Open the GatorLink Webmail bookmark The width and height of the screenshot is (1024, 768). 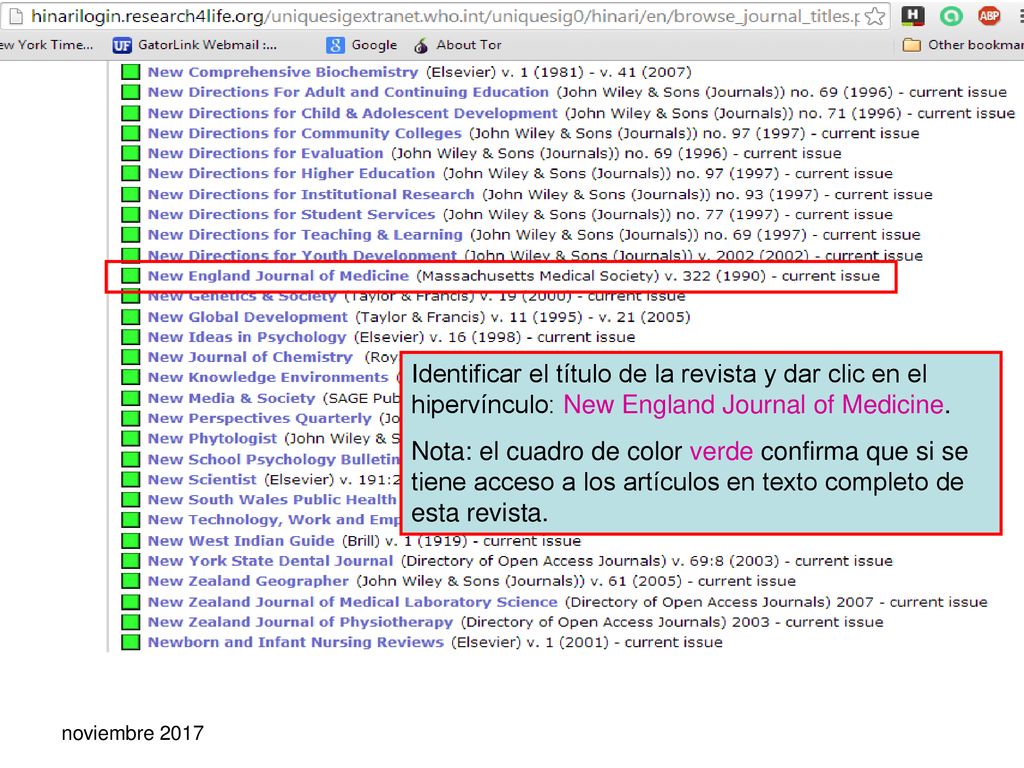pos(195,45)
